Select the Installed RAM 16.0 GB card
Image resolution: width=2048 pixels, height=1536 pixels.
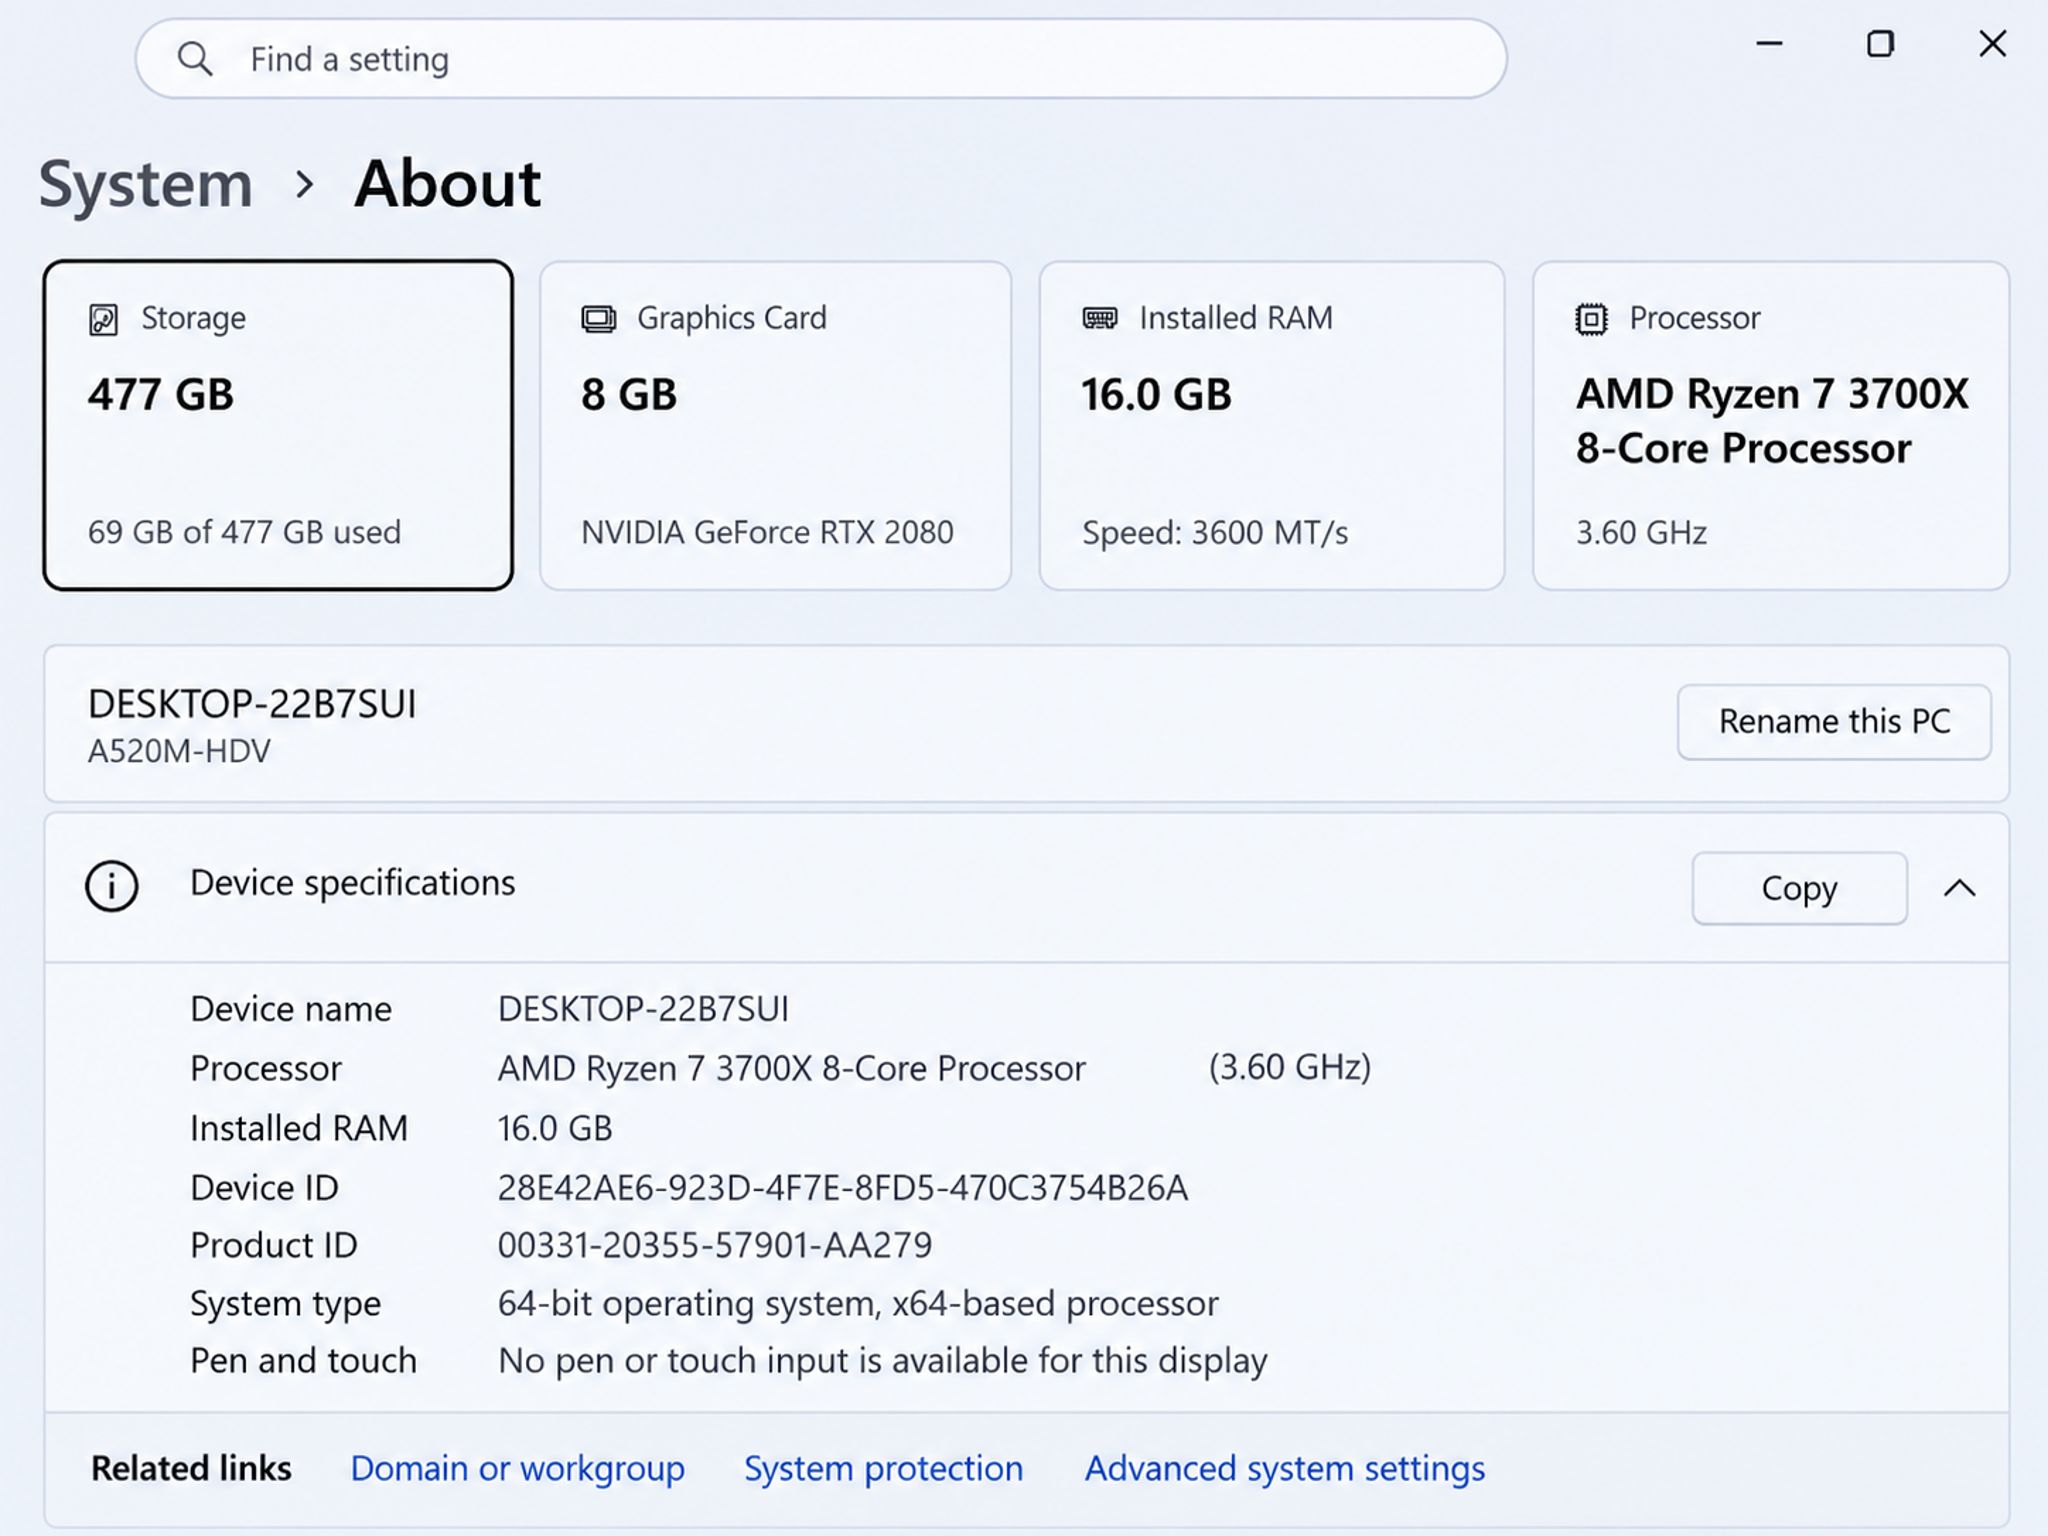pos(1271,426)
